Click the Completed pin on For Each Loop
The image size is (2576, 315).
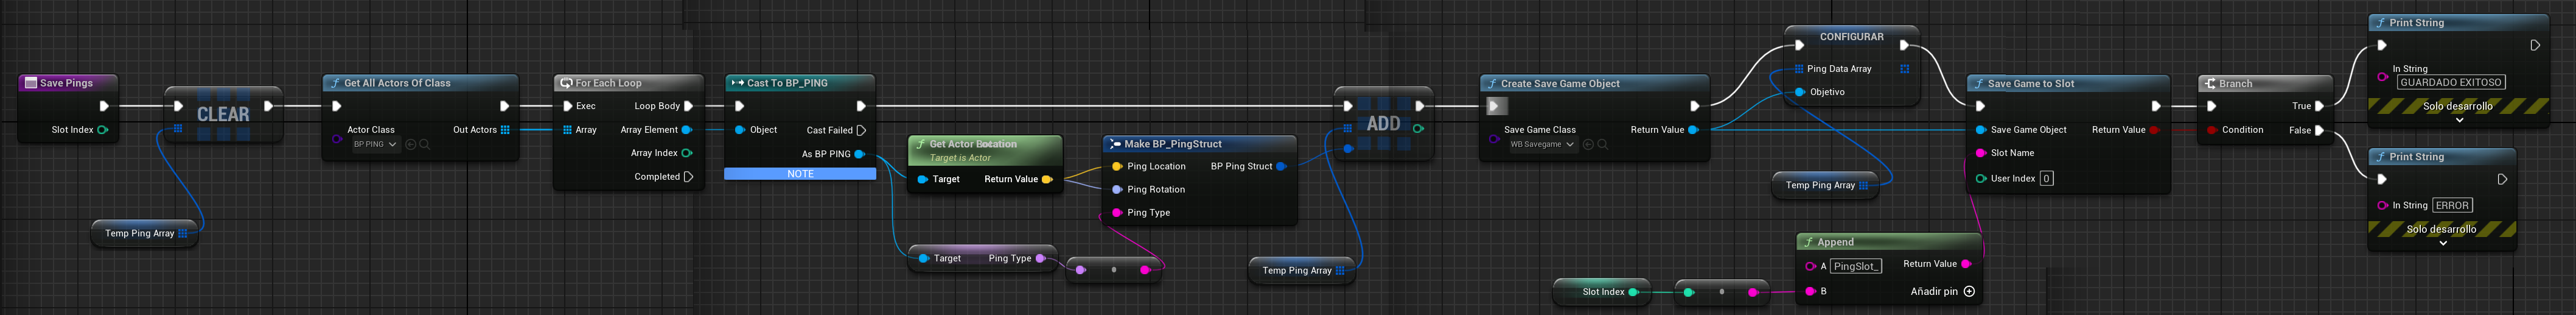pyautogui.click(x=688, y=177)
